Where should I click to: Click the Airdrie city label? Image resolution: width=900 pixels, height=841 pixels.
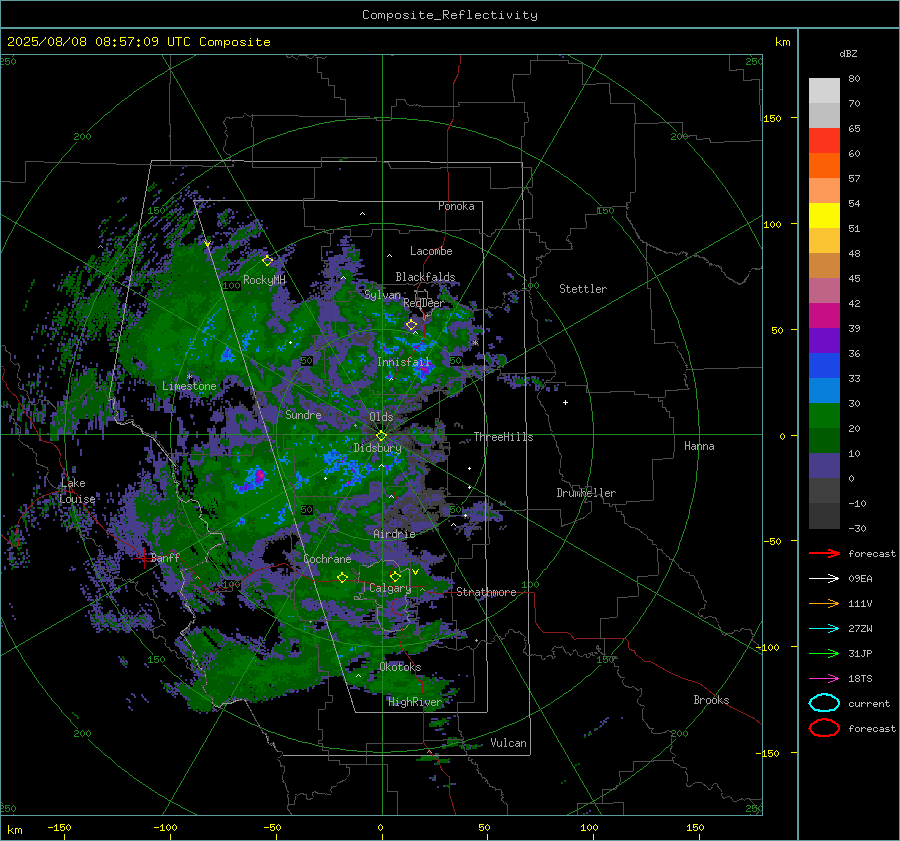tap(394, 534)
